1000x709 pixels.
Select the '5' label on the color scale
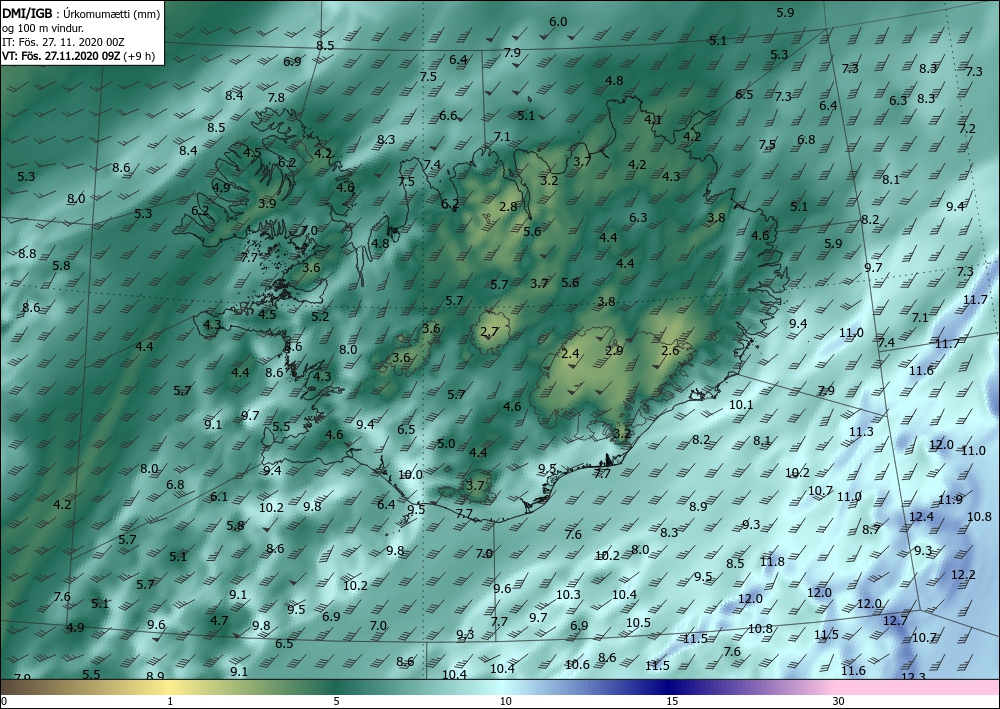click(336, 701)
